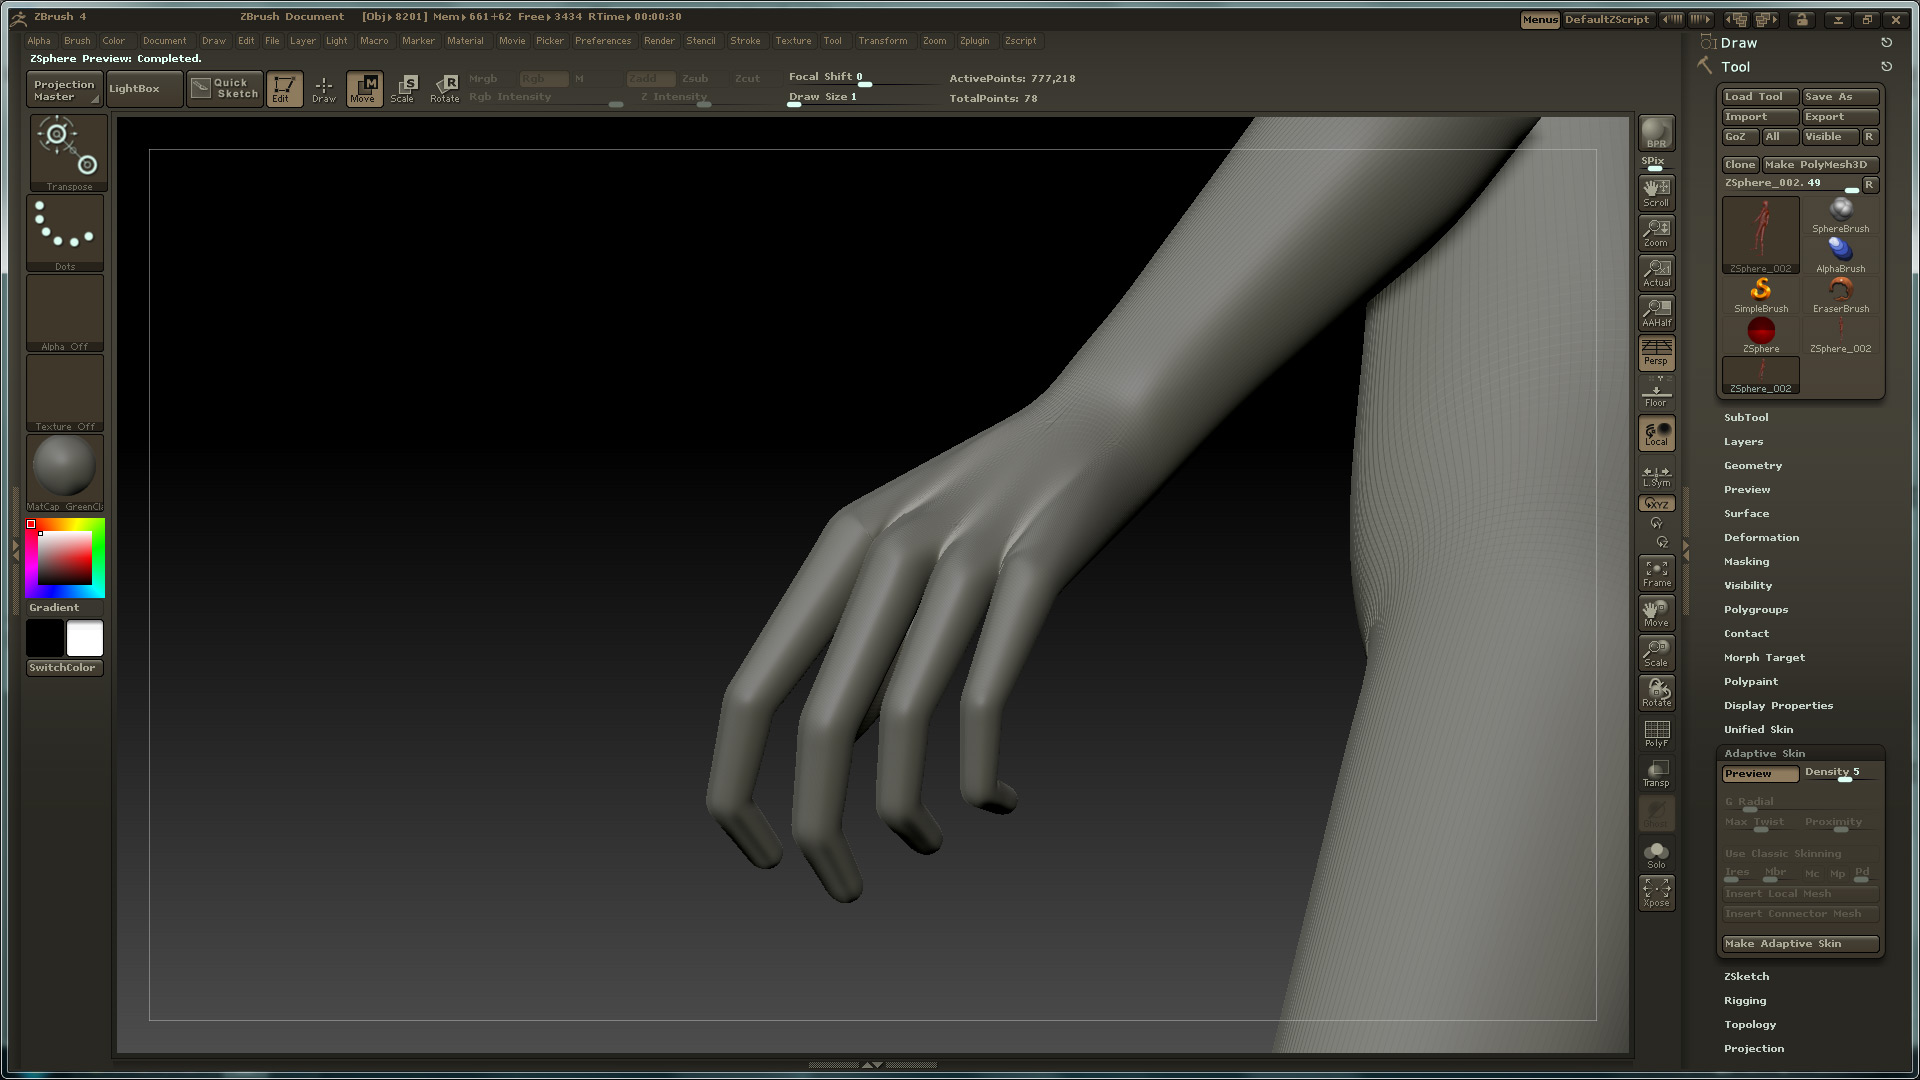Open the Zplugin menu
Screen dimensions: 1920x1080
coord(973,41)
